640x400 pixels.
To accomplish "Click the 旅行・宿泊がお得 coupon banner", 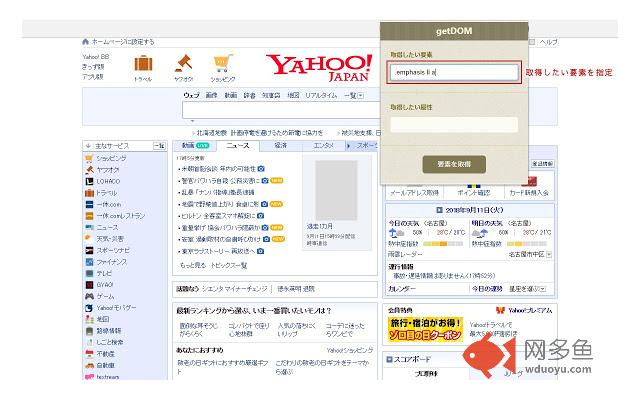I will (425, 329).
